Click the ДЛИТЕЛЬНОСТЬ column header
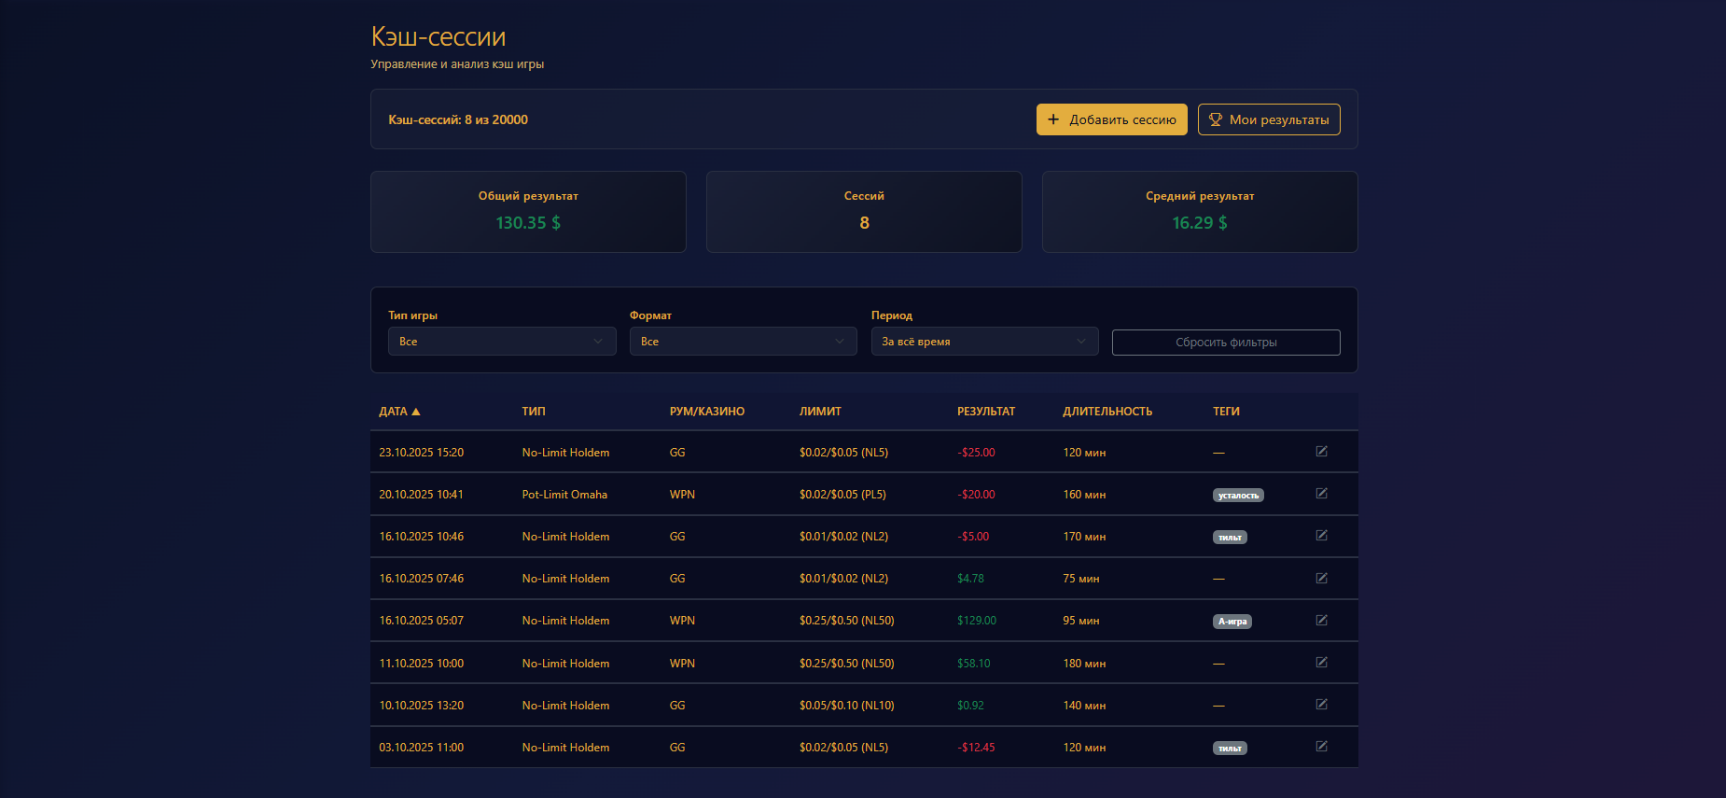This screenshot has width=1726, height=798. point(1107,412)
